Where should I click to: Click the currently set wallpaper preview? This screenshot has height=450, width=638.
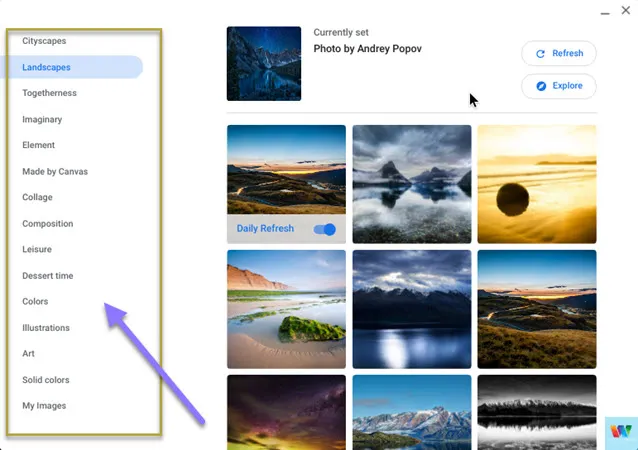click(x=264, y=63)
